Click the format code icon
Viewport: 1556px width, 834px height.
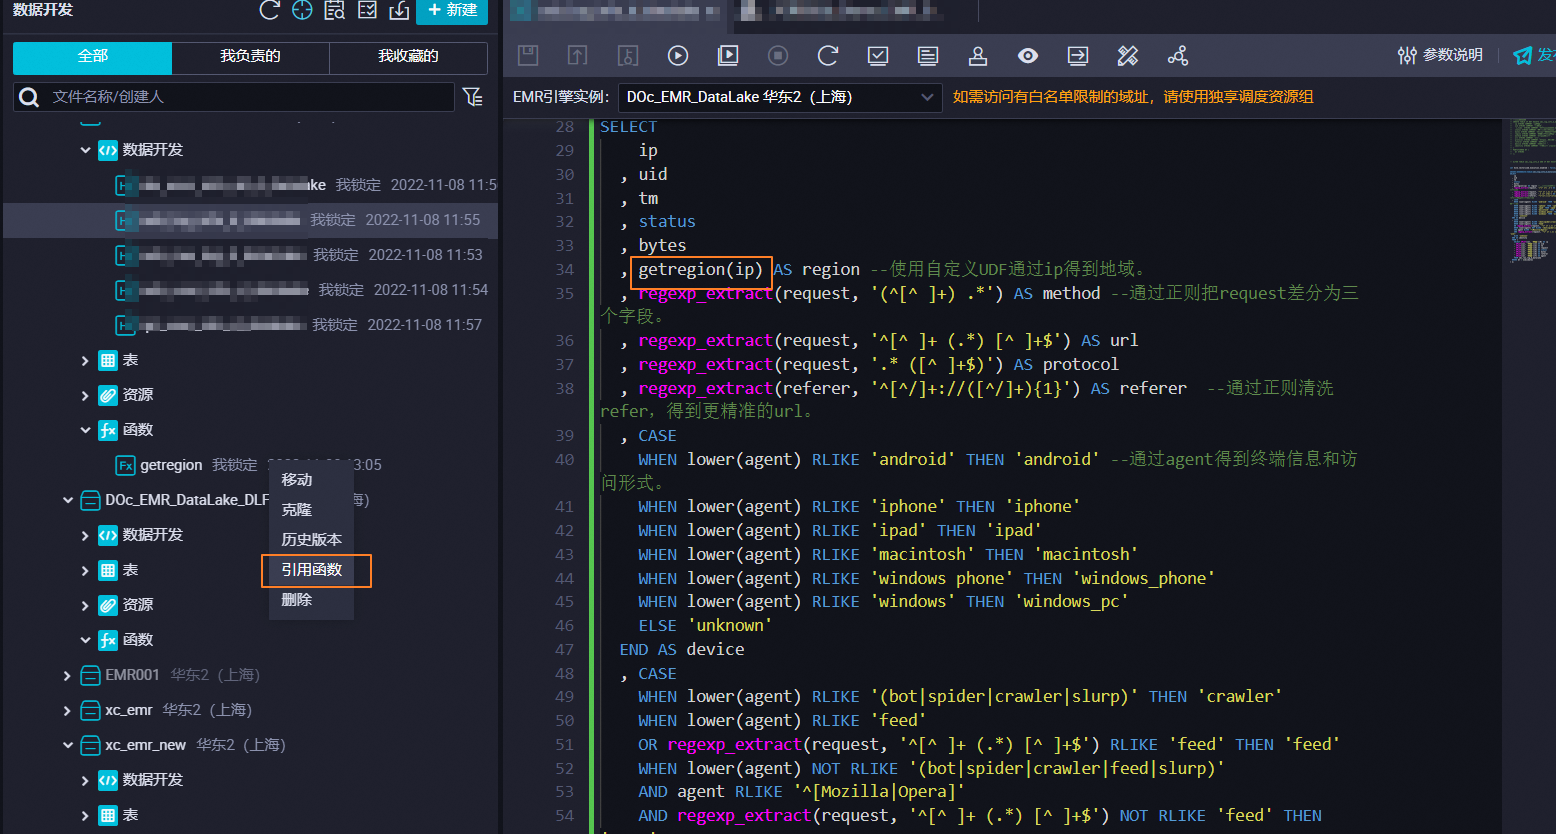pos(1128,56)
